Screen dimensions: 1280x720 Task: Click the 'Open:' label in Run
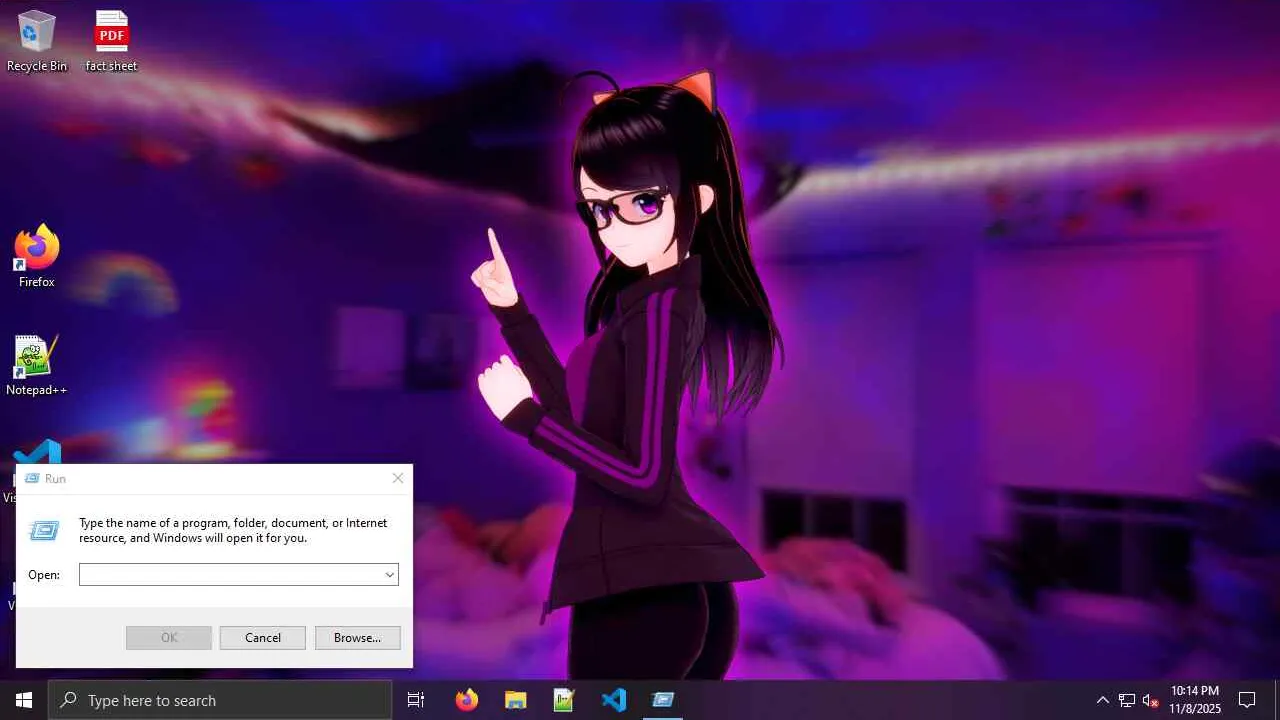click(44, 575)
